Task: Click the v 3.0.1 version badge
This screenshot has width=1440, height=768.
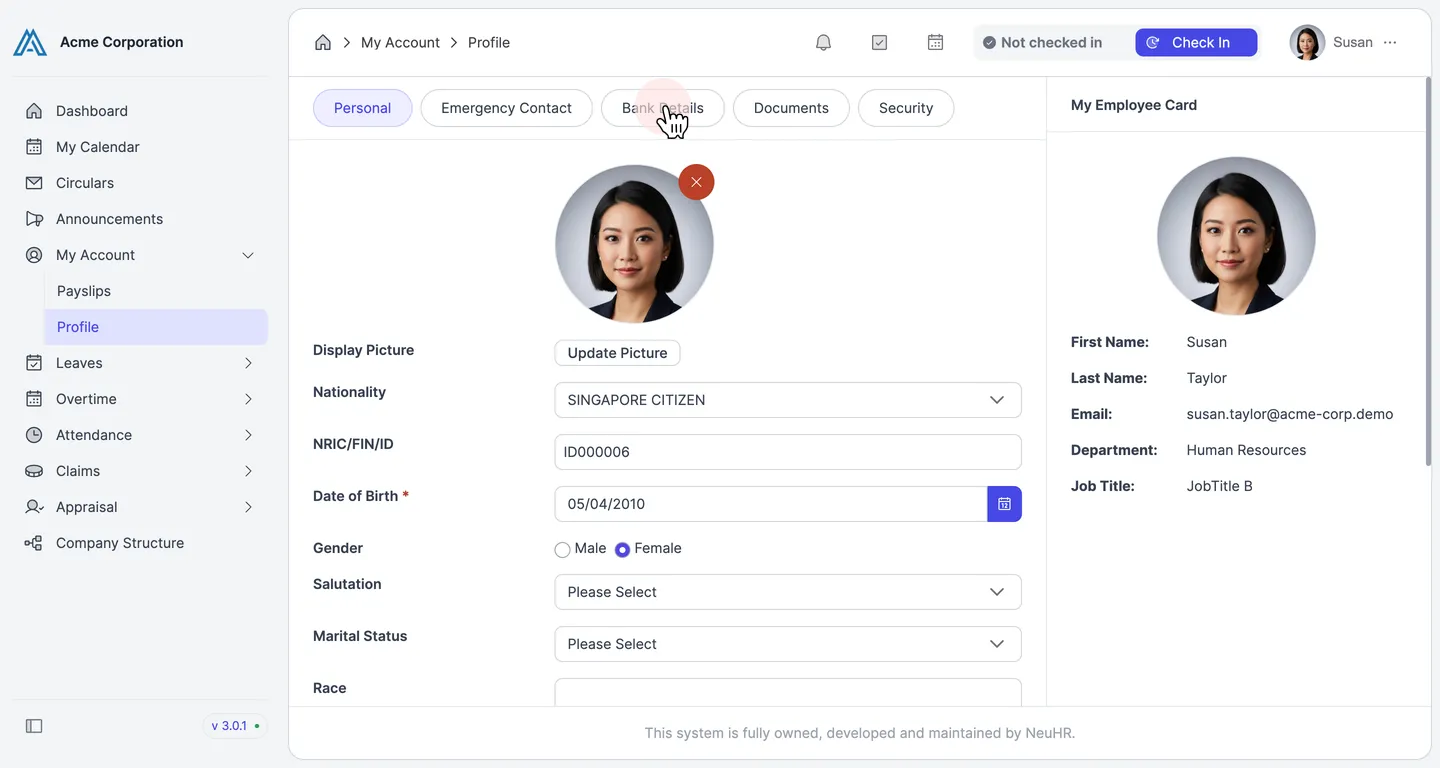Action: 236,726
